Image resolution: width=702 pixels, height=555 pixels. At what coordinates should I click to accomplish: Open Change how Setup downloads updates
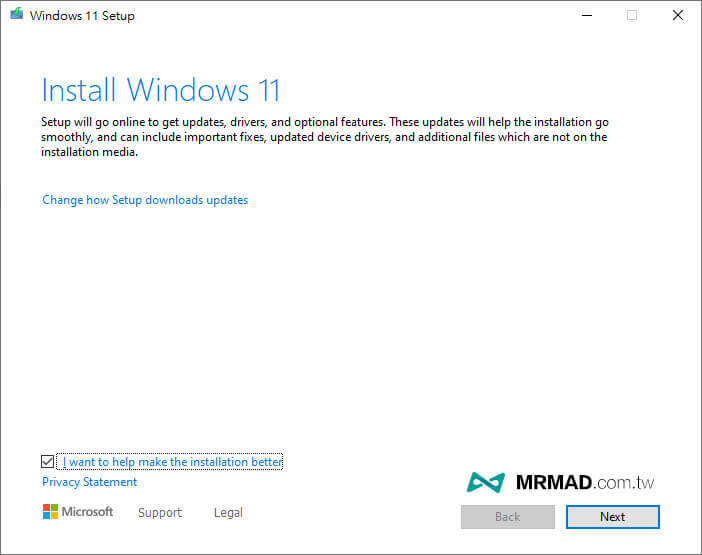pos(145,200)
